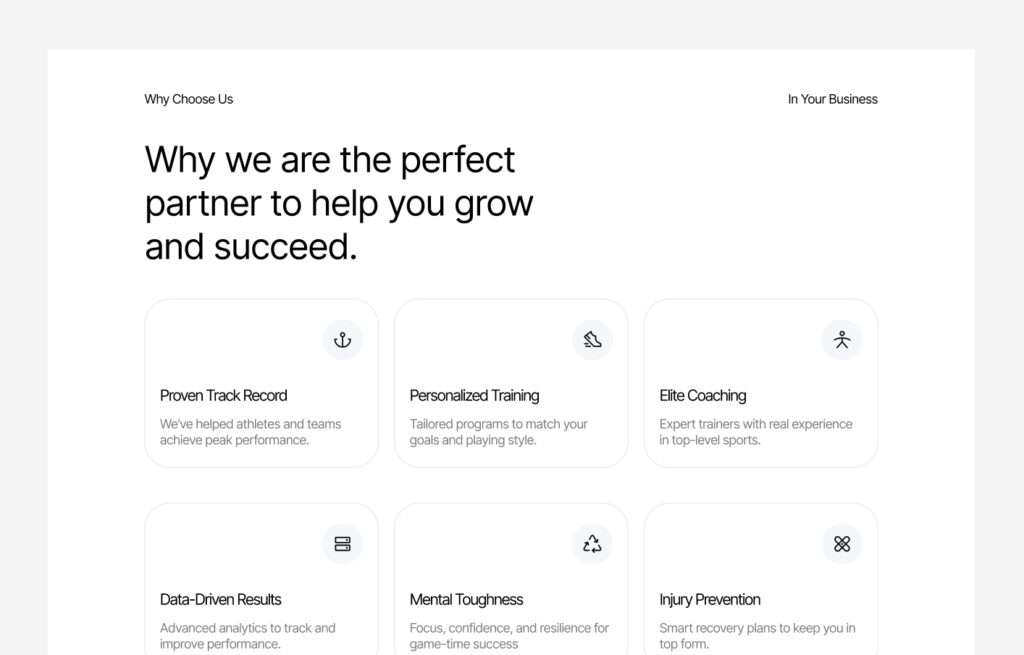
Task: Click the Advanced analytics description text
Action: [247, 636]
